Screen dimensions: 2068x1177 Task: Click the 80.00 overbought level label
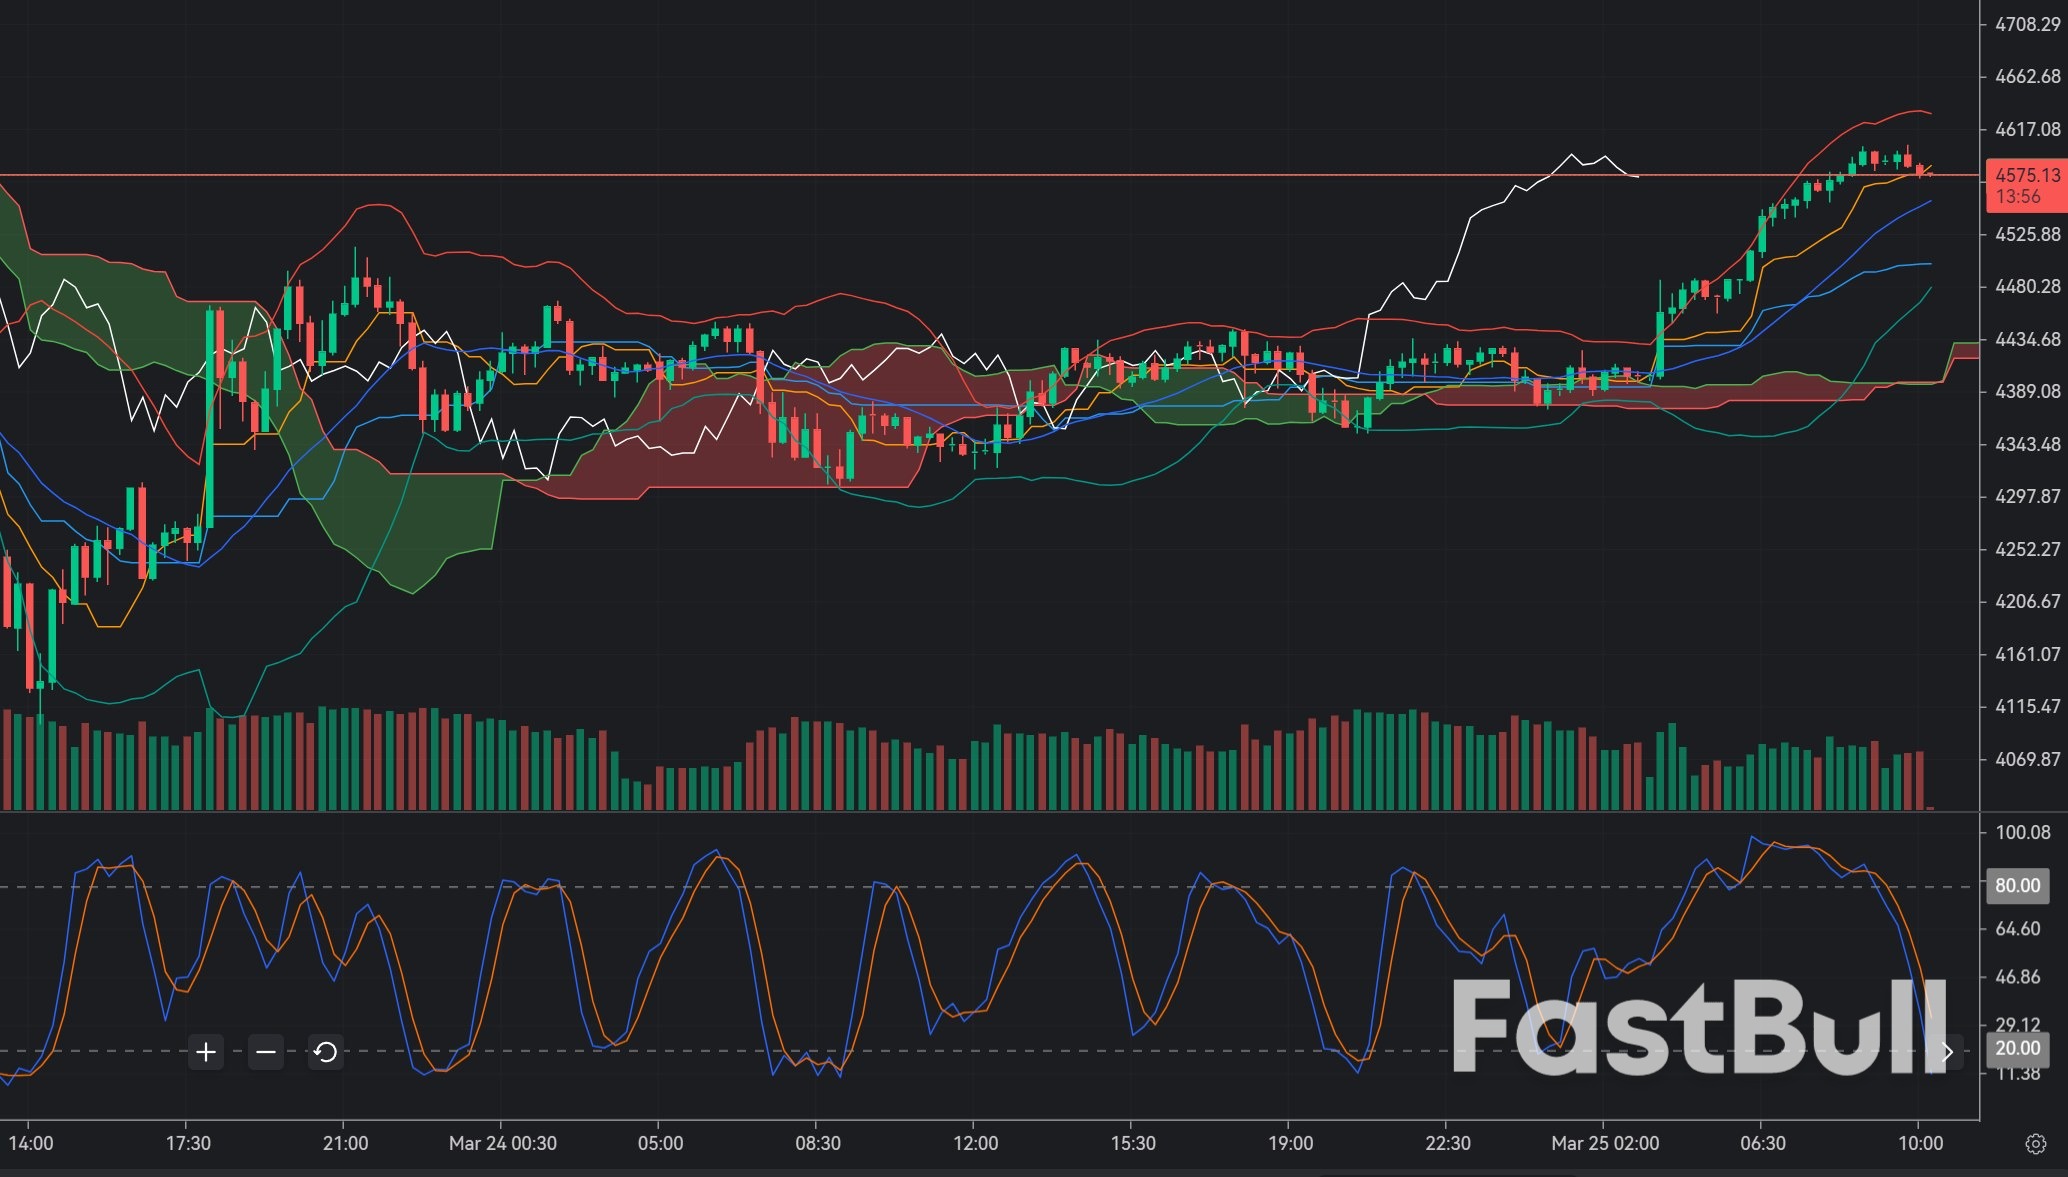point(2020,886)
